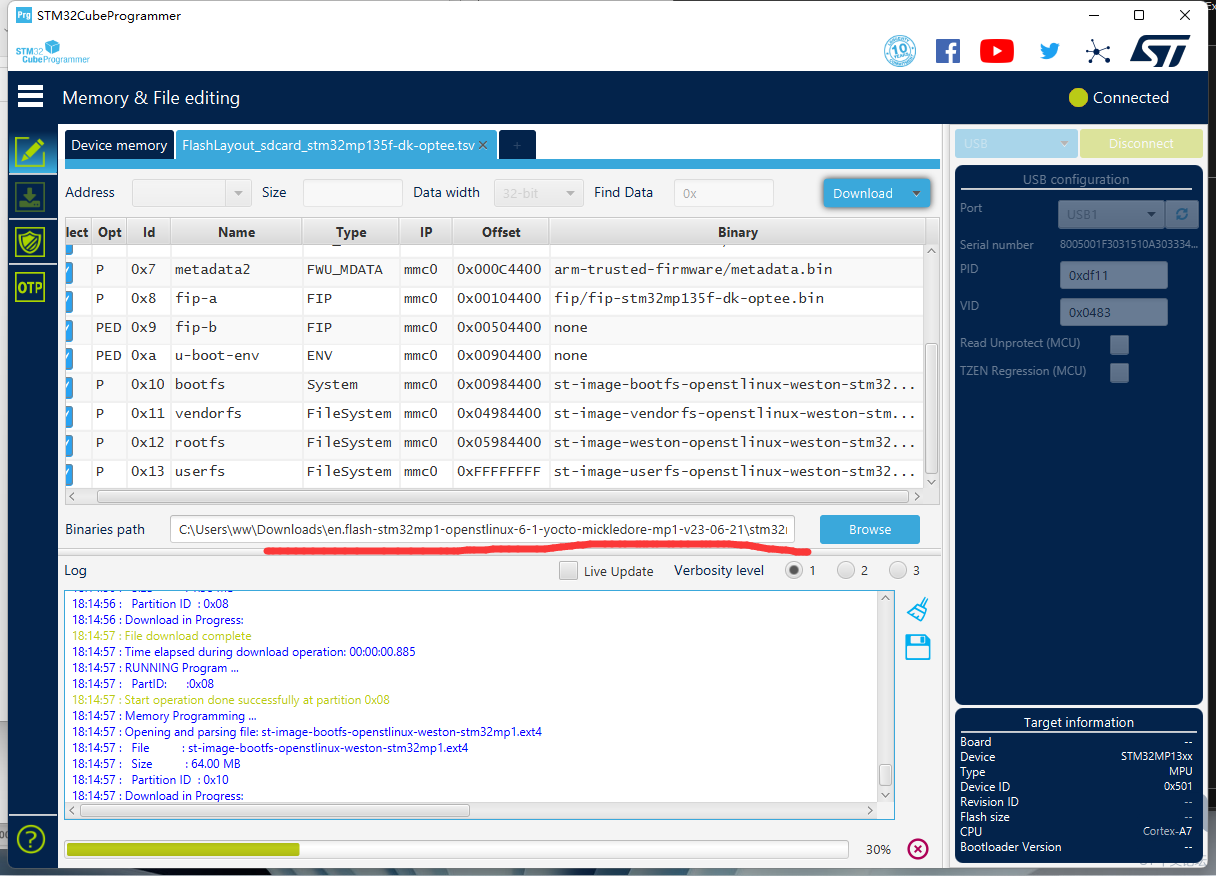
Task: Click the VID field 0x0483
Action: [1113, 312]
